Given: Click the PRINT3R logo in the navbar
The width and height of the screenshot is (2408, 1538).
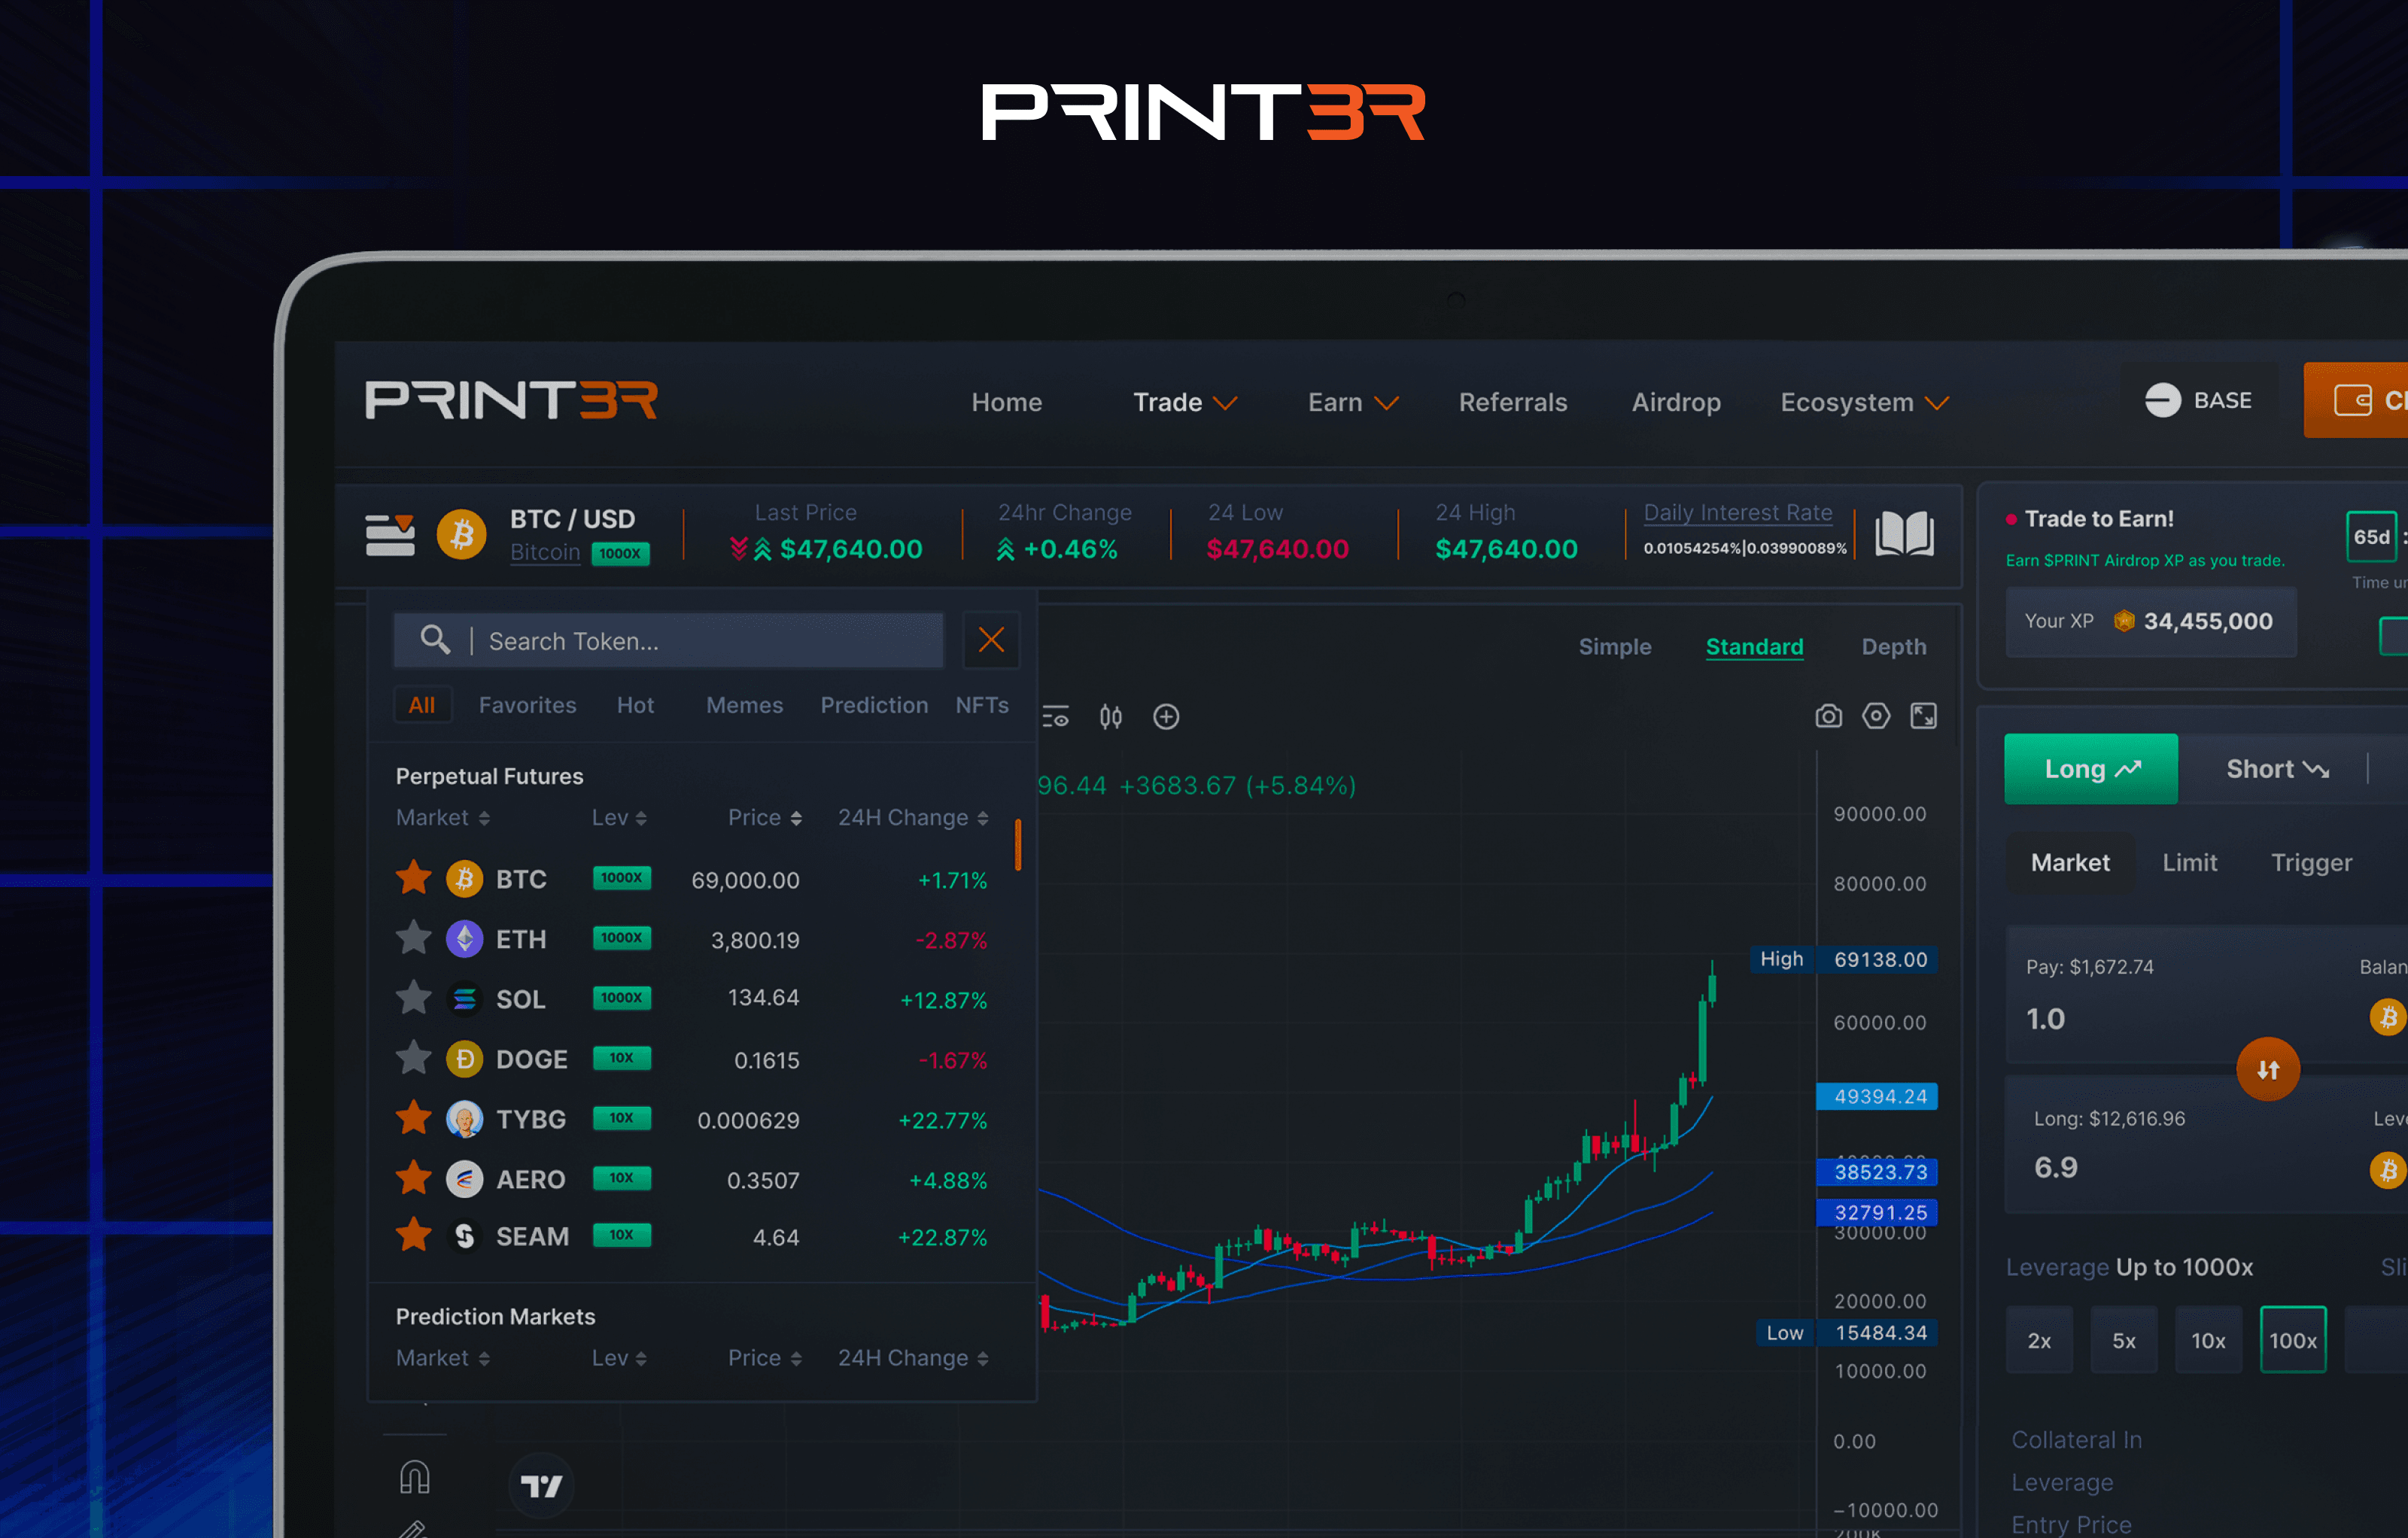Looking at the screenshot, I should point(511,400).
